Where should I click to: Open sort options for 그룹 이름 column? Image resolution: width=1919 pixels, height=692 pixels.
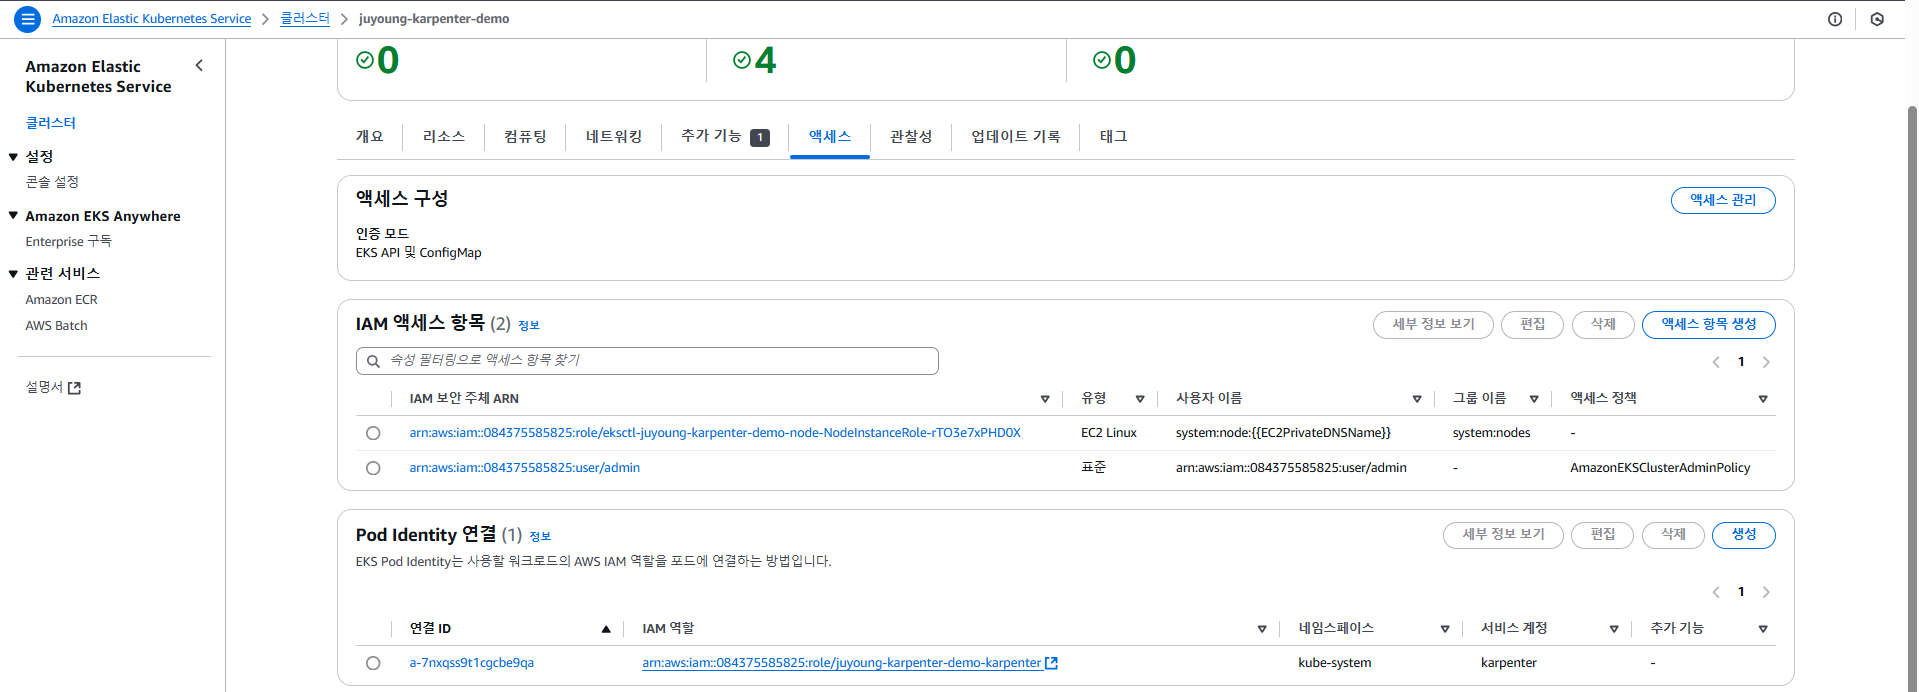coord(1534,399)
